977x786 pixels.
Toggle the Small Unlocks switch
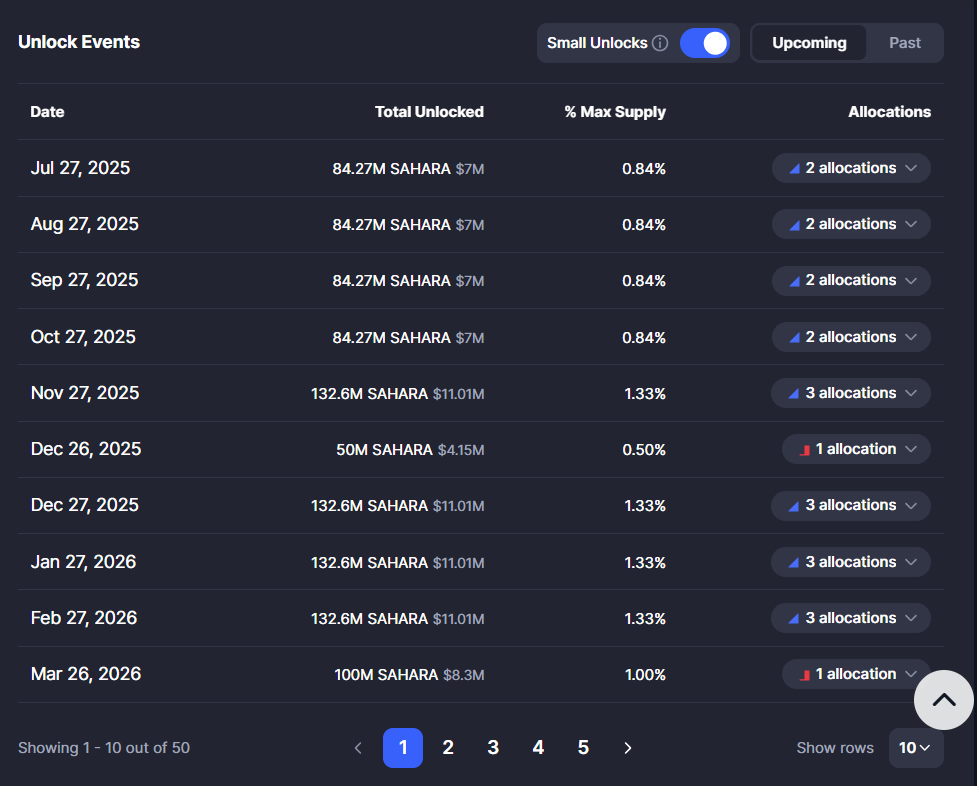point(705,43)
